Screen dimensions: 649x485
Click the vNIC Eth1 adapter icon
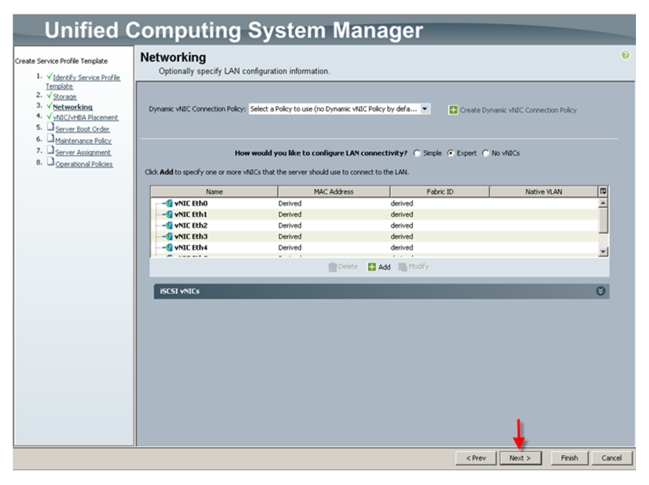tap(169, 214)
